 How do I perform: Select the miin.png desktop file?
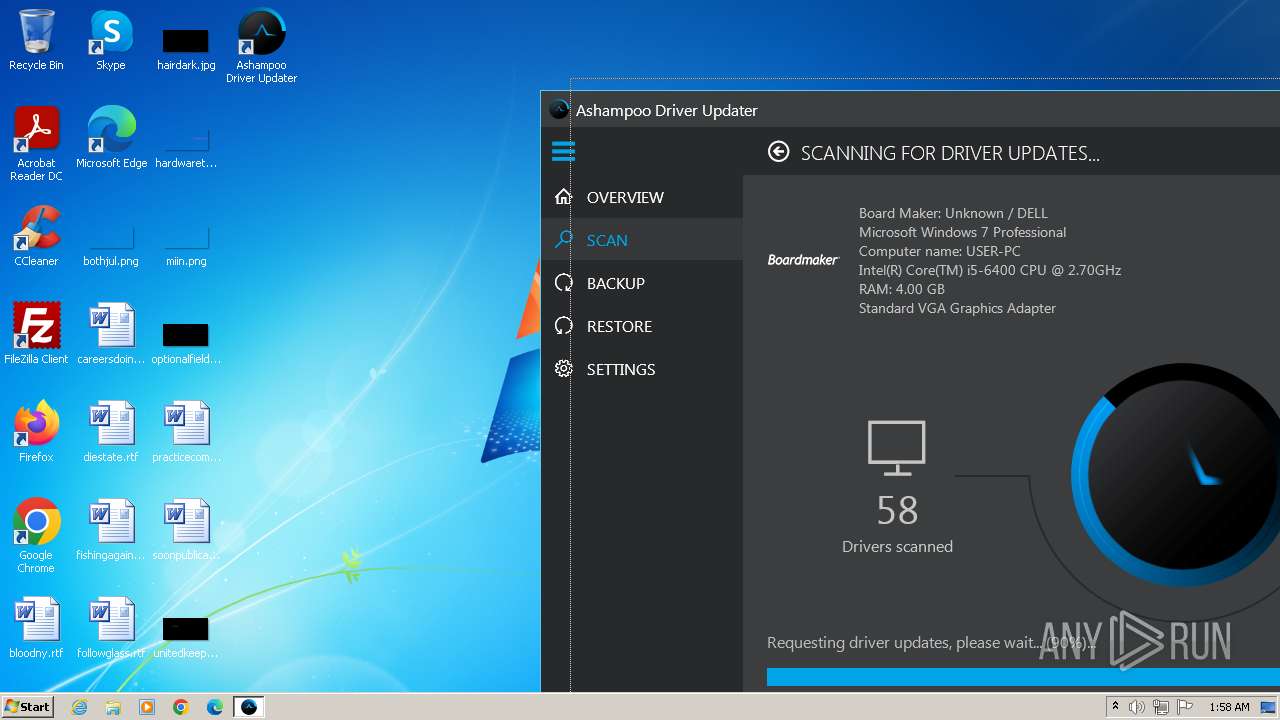tap(186, 246)
